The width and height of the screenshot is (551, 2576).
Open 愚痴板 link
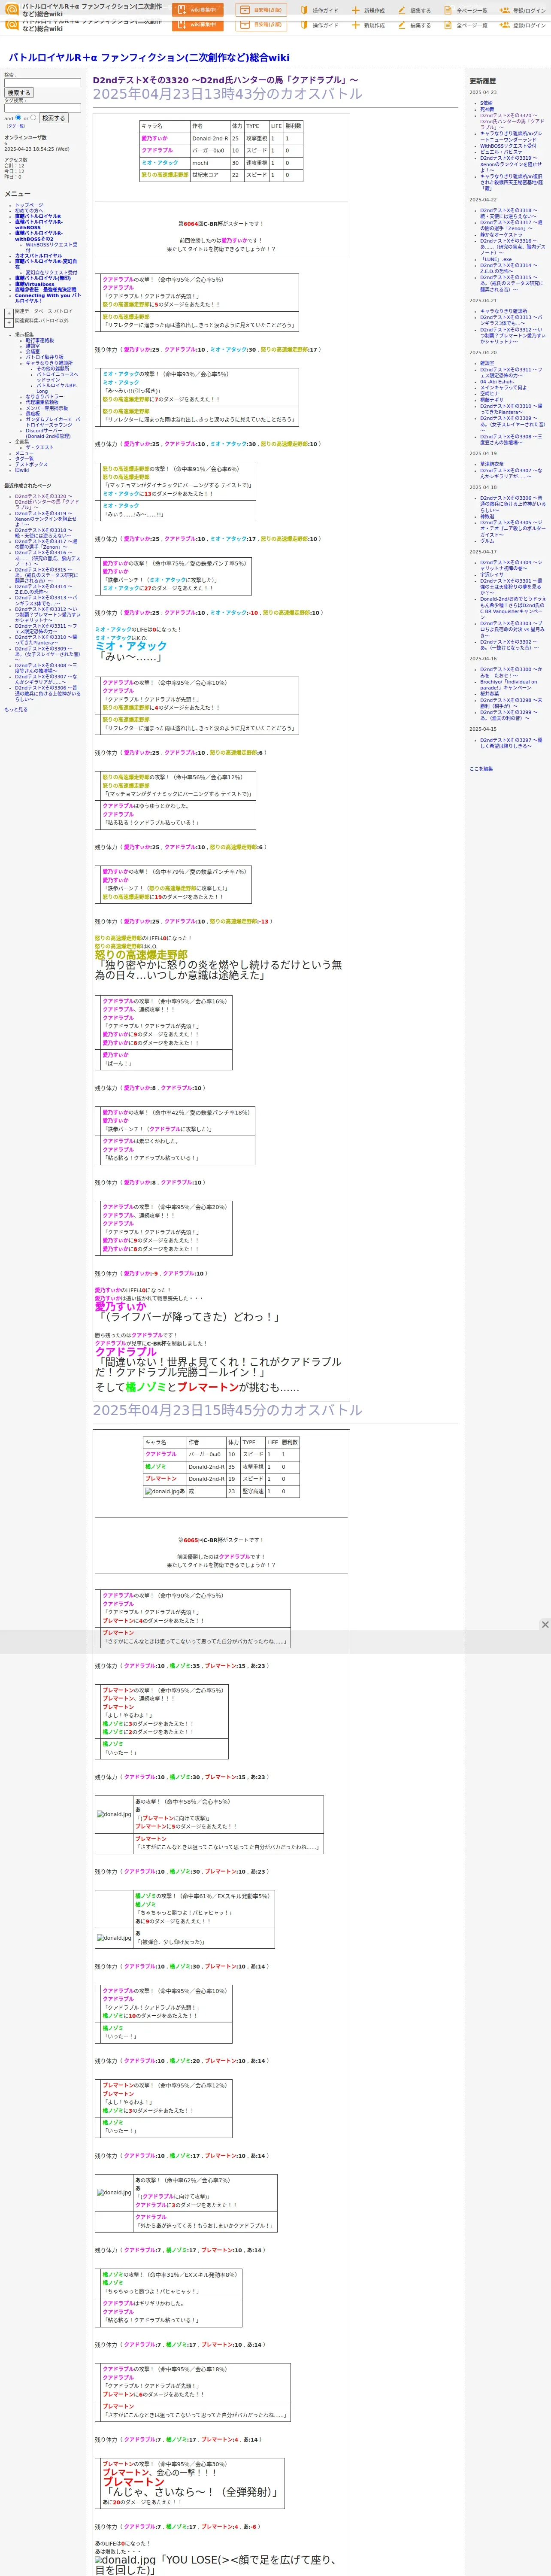point(33,414)
